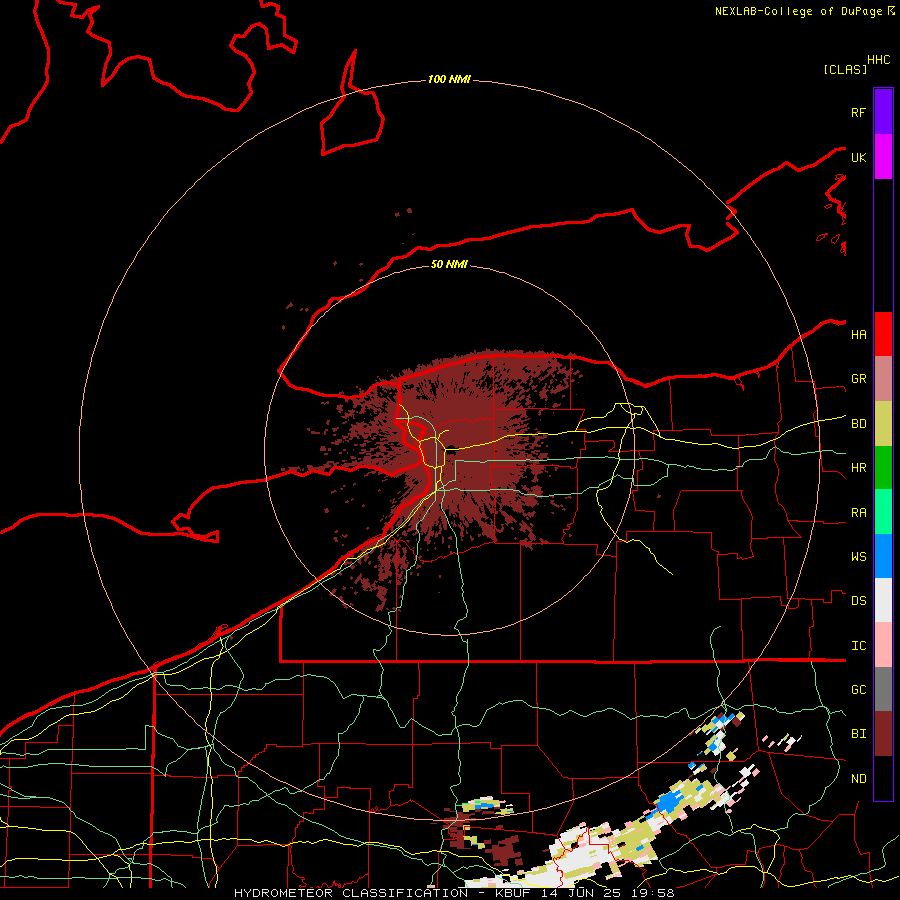
Task: Click the 'NEXLAB-College of DuPage' credit text
Action: pyautogui.click(x=798, y=11)
